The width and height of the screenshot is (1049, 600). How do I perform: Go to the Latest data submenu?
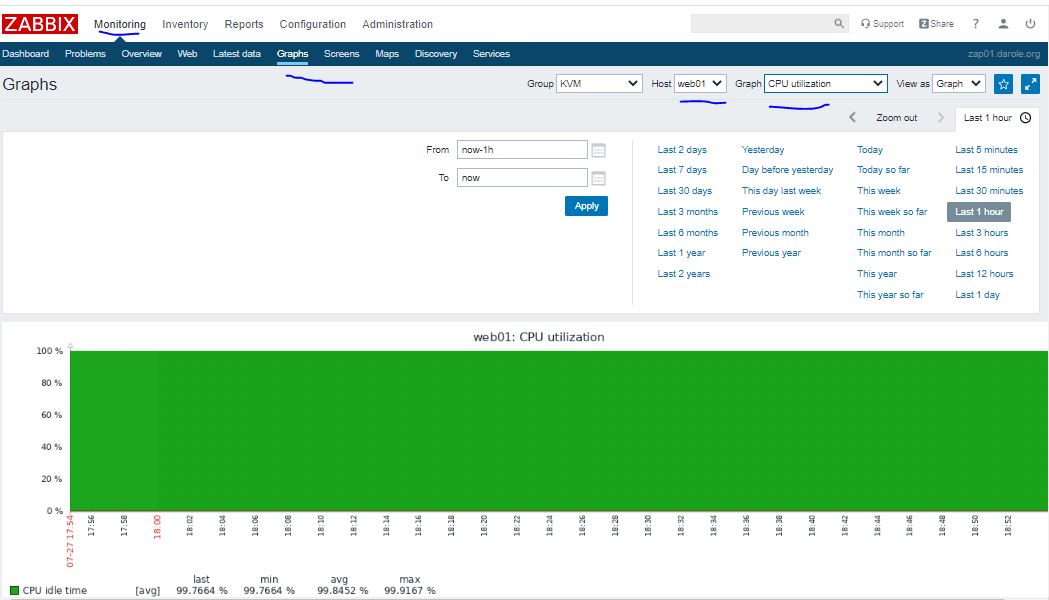pyautogui.click(x=237, y=54)
